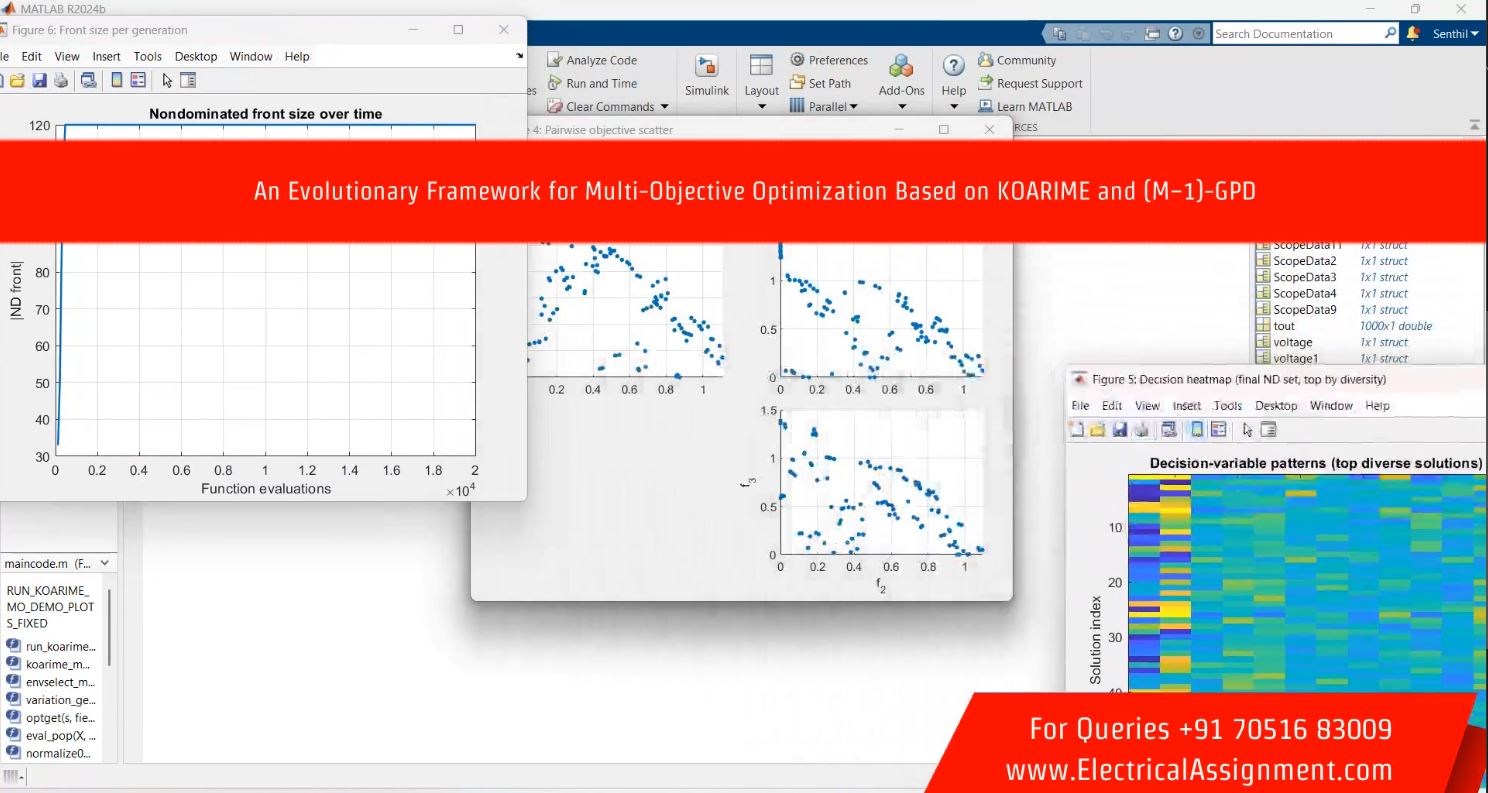Toggle Edit Plot arrow in Figure 6 toolbar
The image size is (1488, 793).
point(167,81)
